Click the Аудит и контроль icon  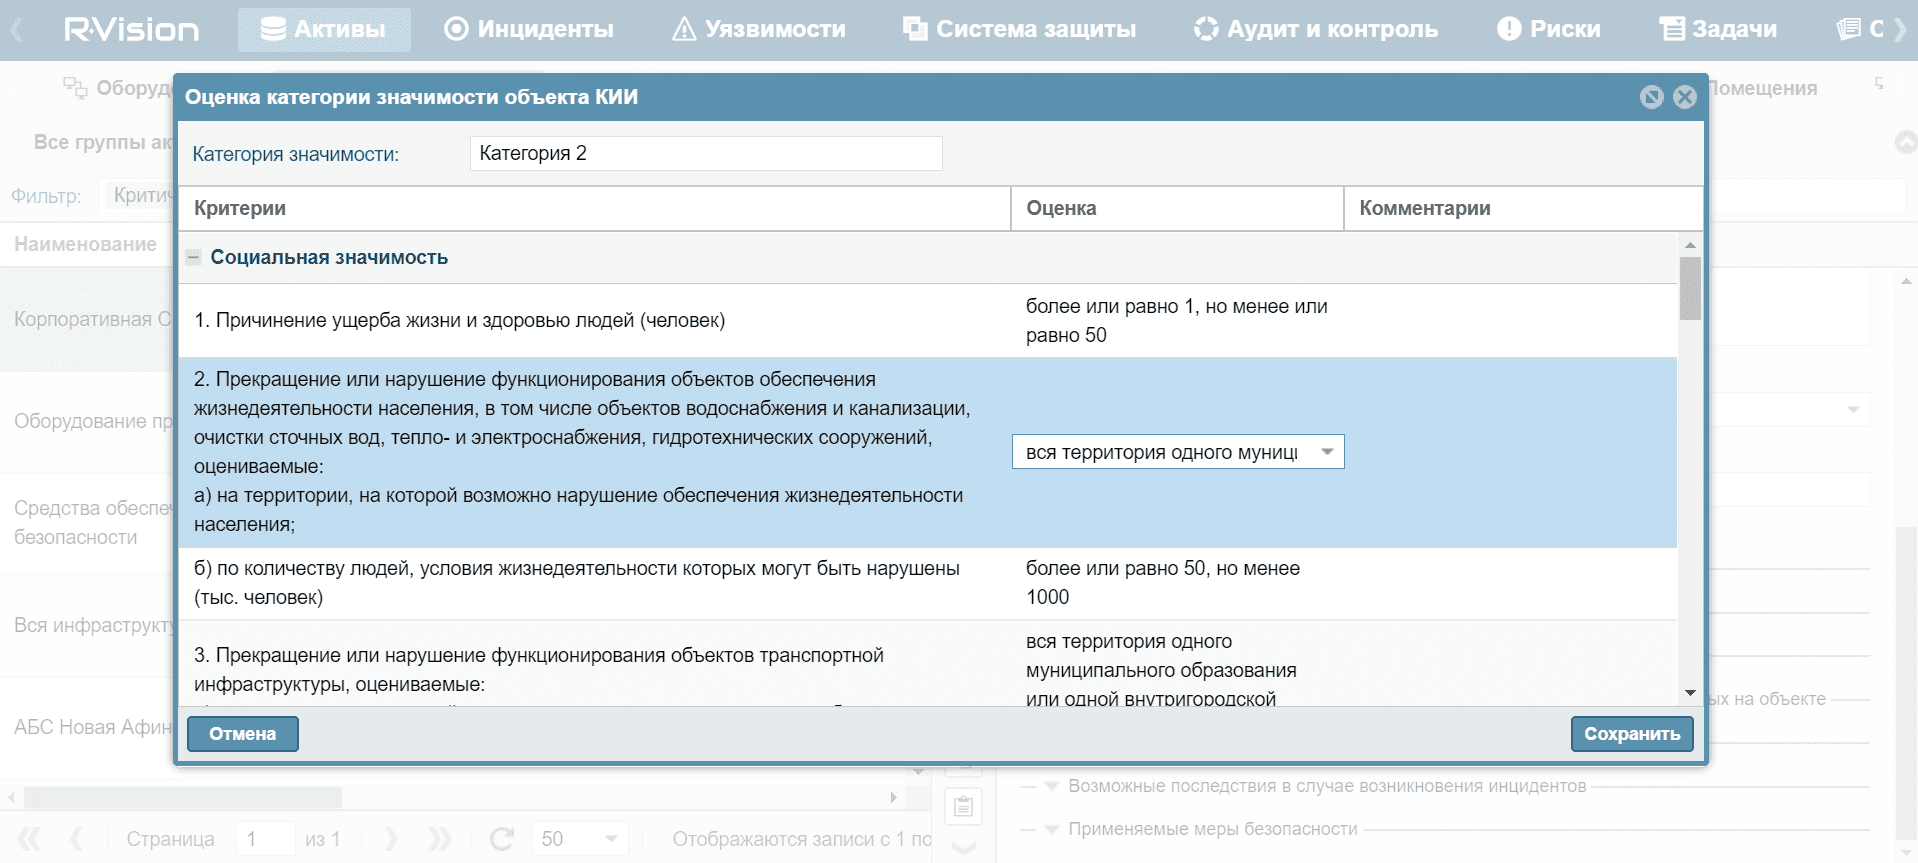(1206, 29)
